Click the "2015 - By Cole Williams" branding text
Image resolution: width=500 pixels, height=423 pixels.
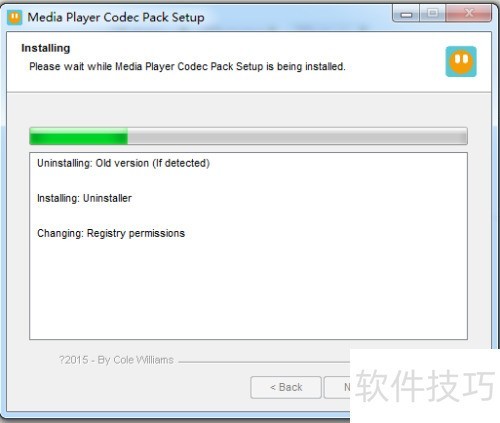click(x=116, y=360)
